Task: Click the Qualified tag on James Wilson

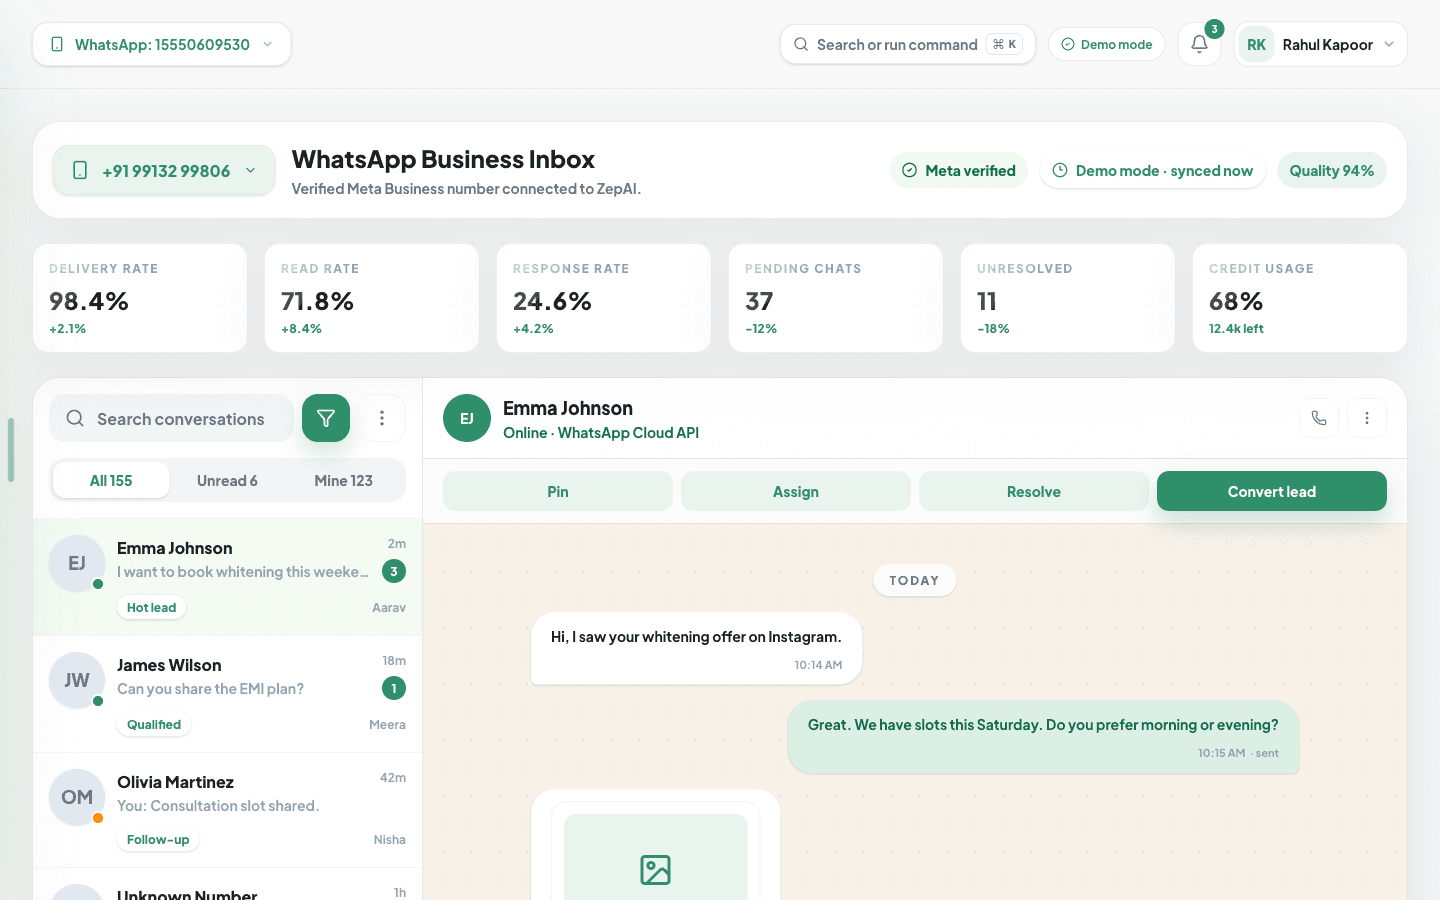Action: click(154, 724)
